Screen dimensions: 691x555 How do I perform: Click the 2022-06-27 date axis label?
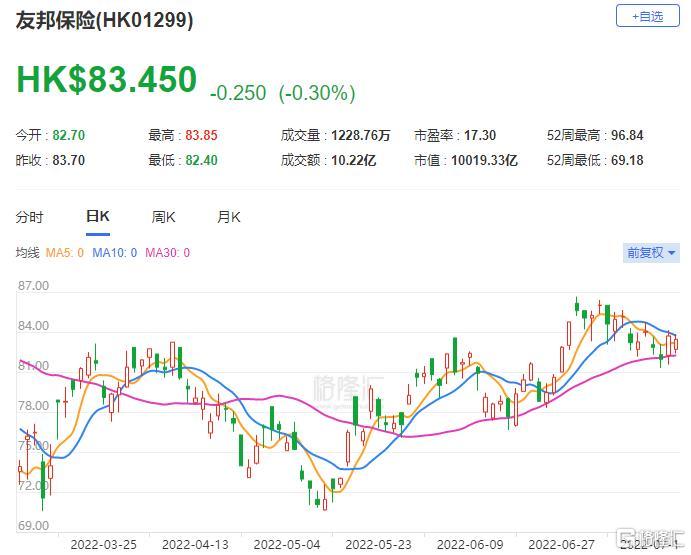562,545
